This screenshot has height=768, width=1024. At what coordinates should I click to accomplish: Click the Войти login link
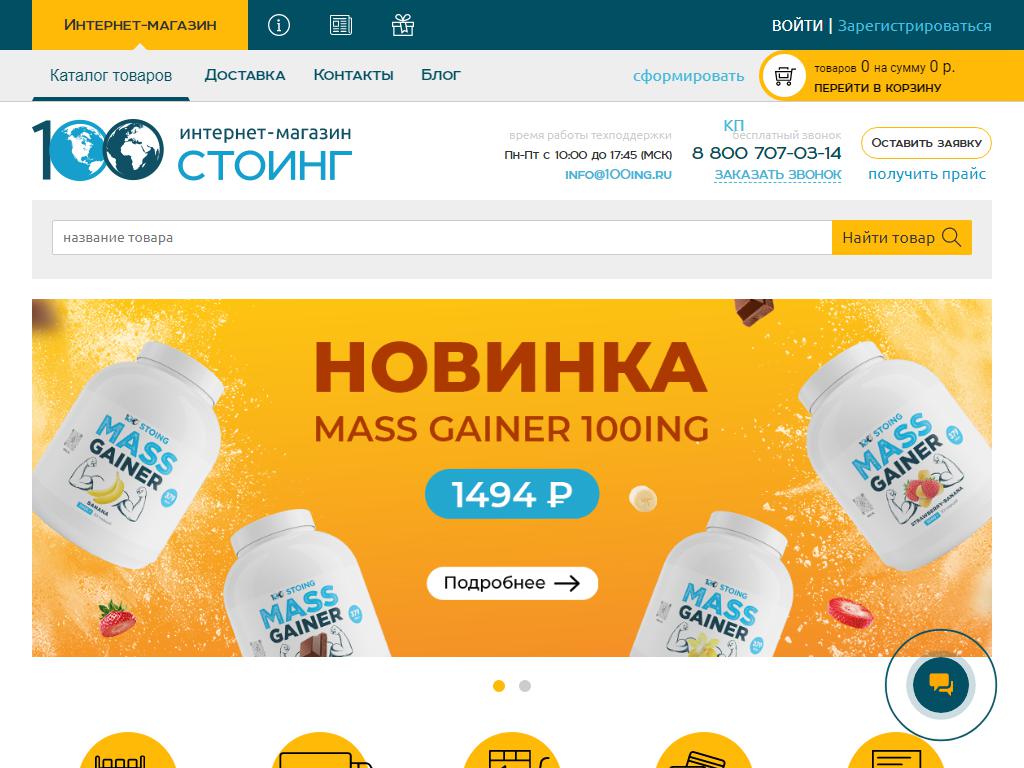coord(797,25)
